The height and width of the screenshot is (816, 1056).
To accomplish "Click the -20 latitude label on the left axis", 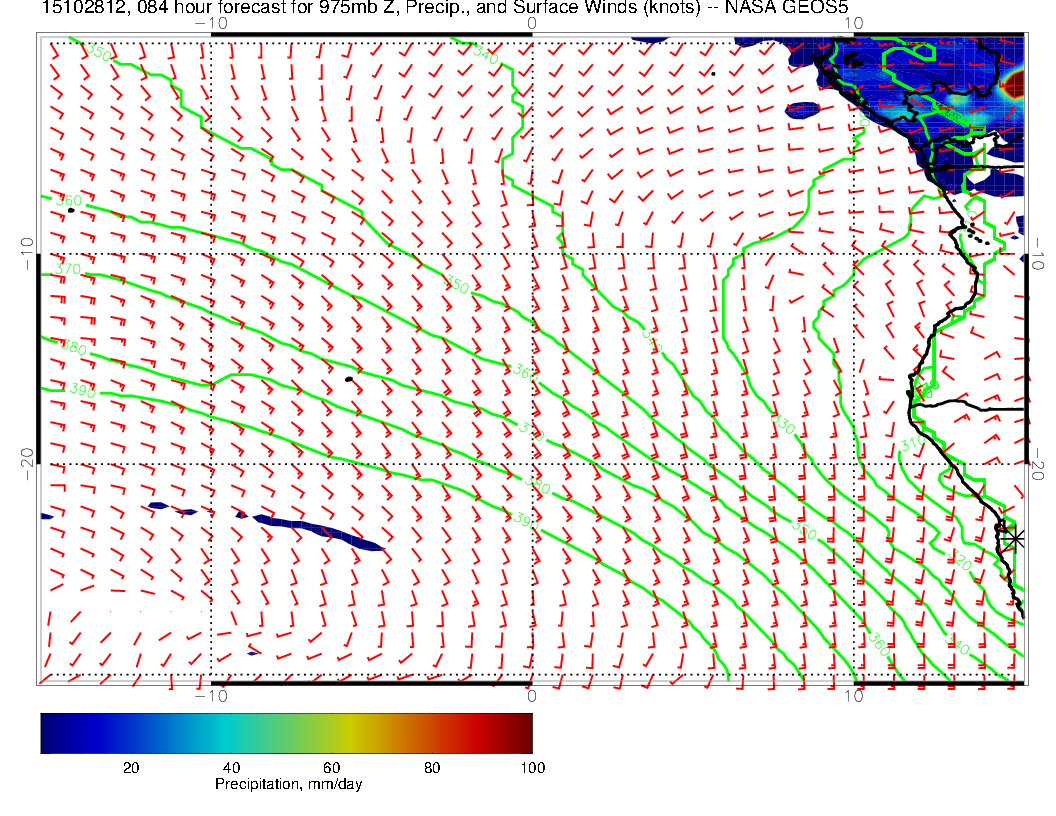I will [26, 463].
